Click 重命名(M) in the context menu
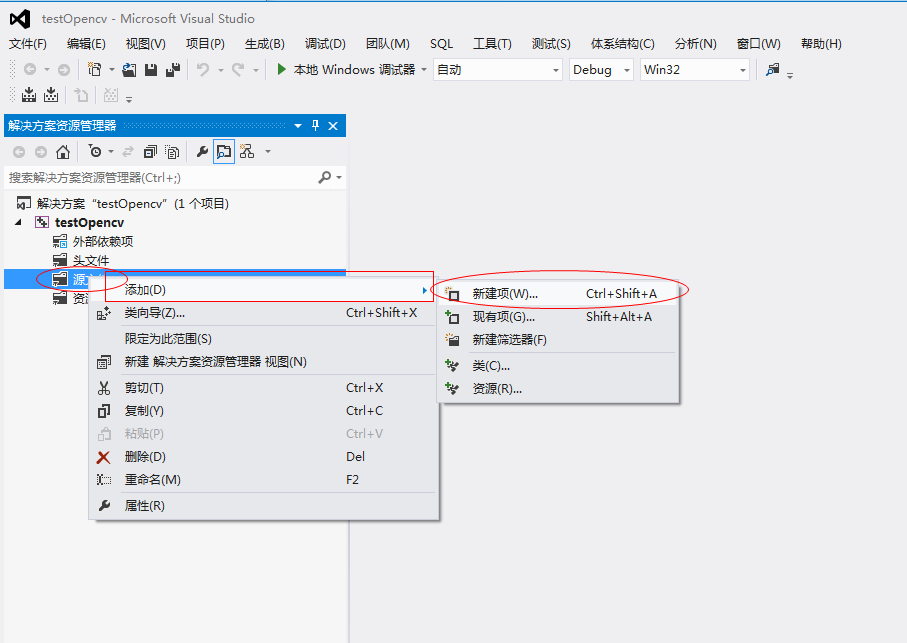Image resolution: width=907 pixels, height=643 pixels. [x=152, y=480]
